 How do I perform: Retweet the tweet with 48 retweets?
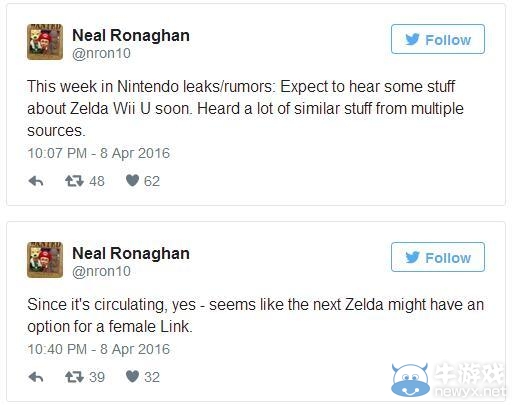pos(74,181)
